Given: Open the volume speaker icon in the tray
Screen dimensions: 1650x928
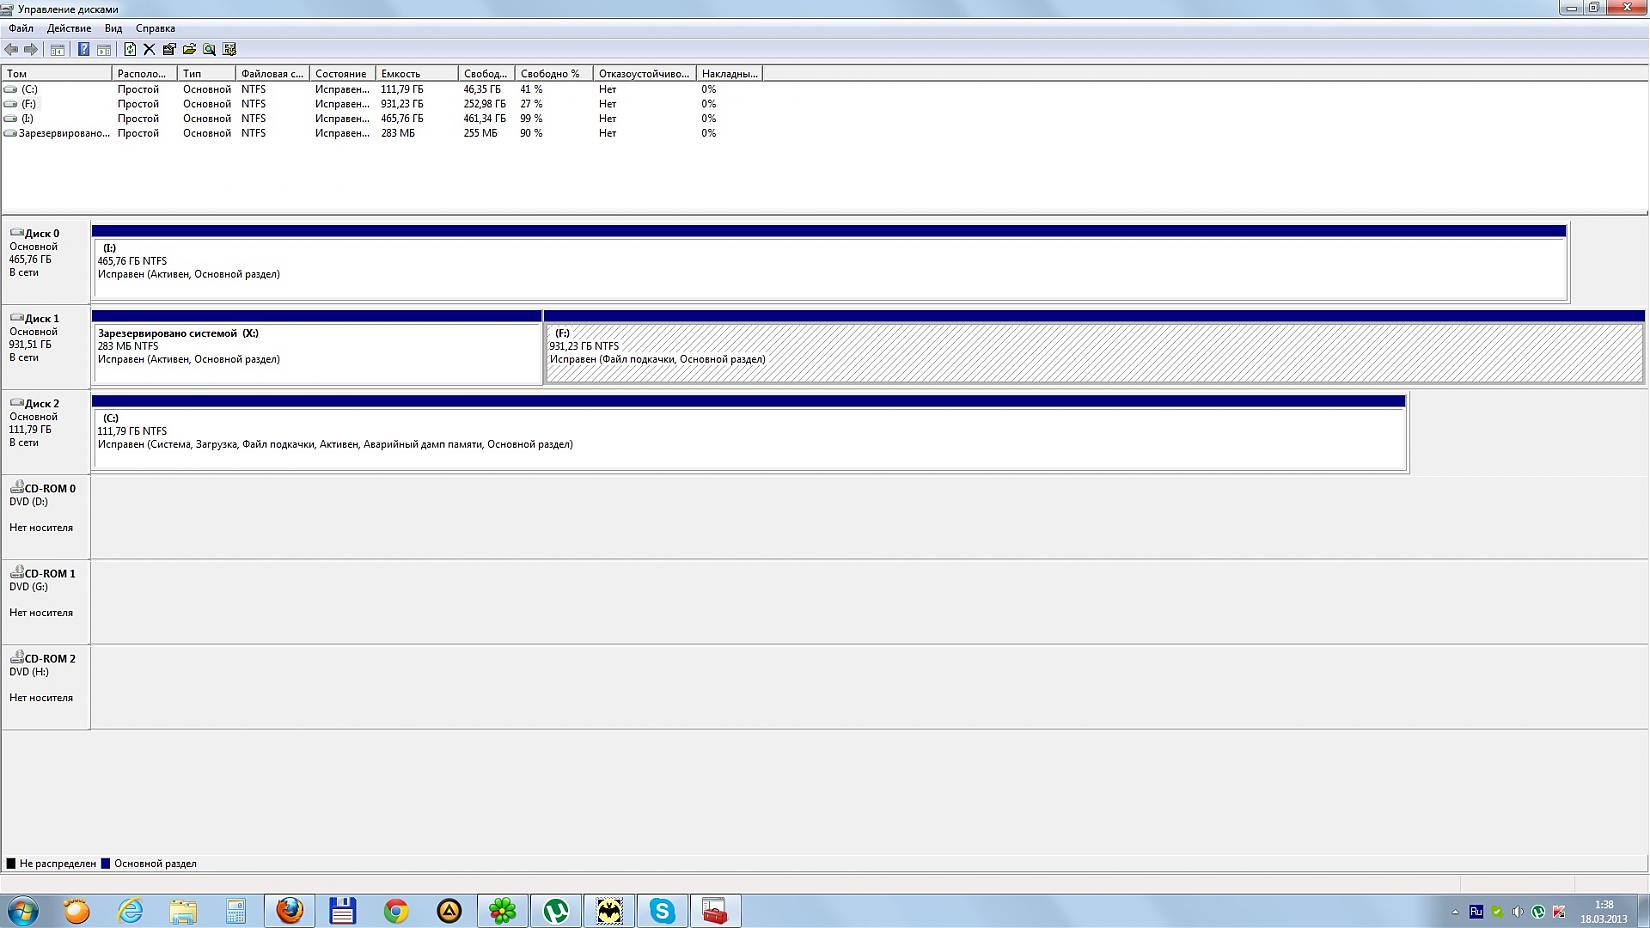Looking at the screenshot, I should 1518,912.
